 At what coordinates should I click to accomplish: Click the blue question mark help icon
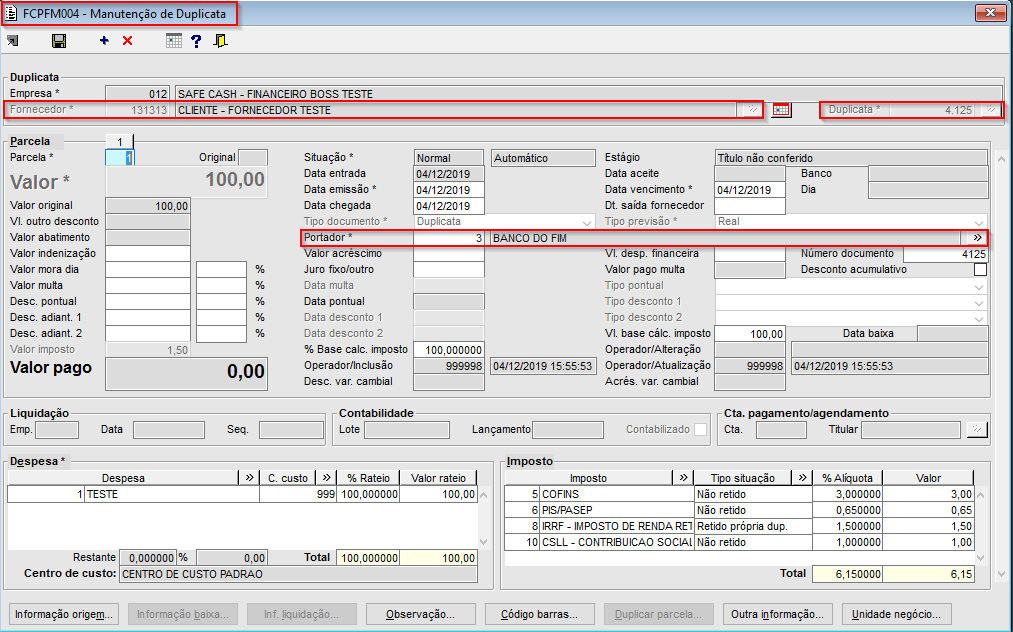coord(196,41)
